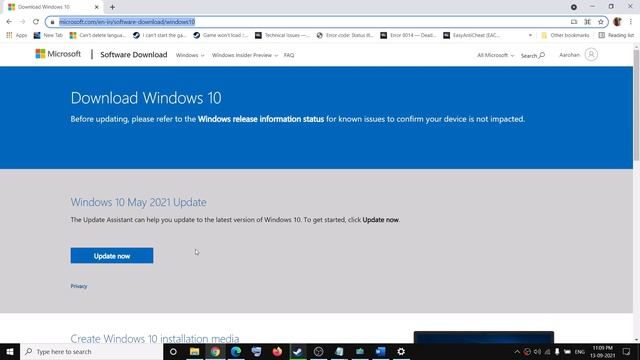The height and width of the screenshot is (360, 640).
Task: Open the Can't delete langua... bookmark
Action: [98, 36]
